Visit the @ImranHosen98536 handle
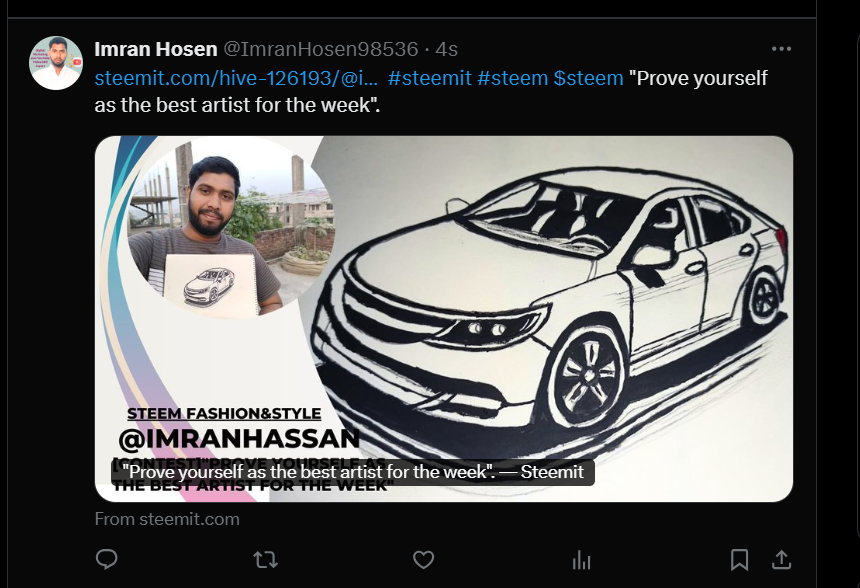Screen dimensions: 860x588 [321, 49]
